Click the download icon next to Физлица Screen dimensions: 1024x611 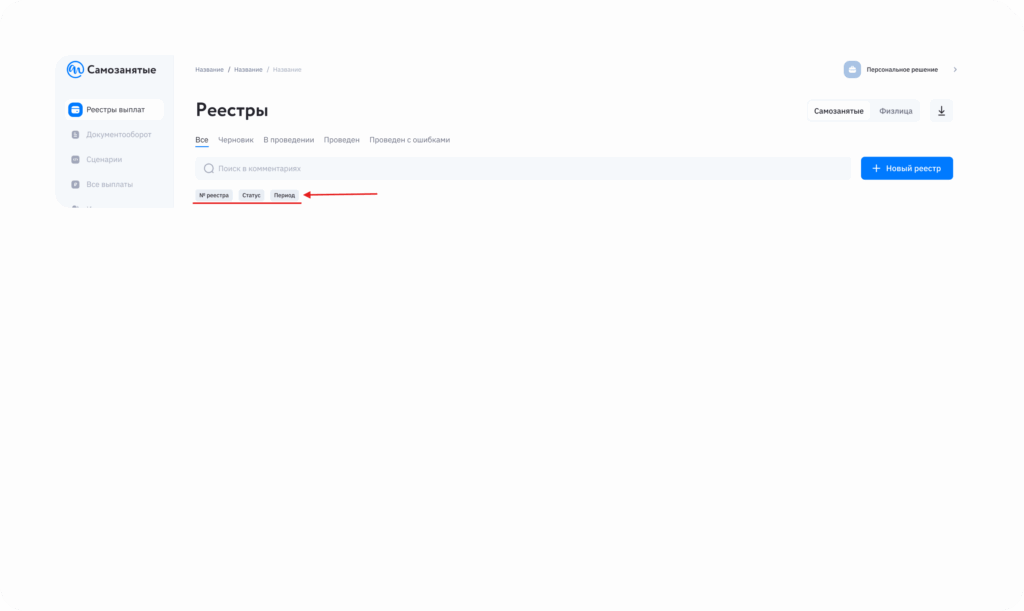point(941,111)
